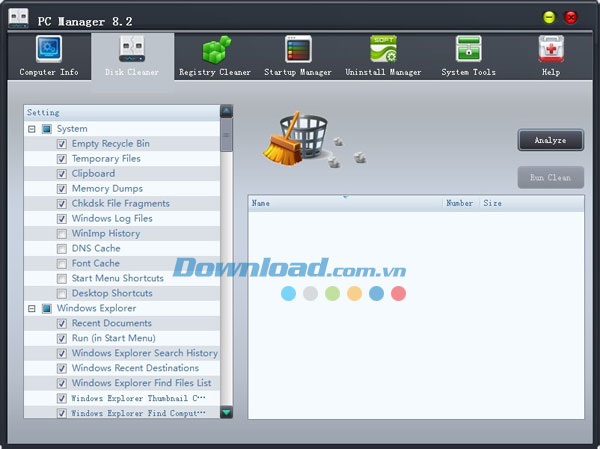The image size is (600, 449).
Task: Click the PC Manager title bar logo
Action: point(18,17)
